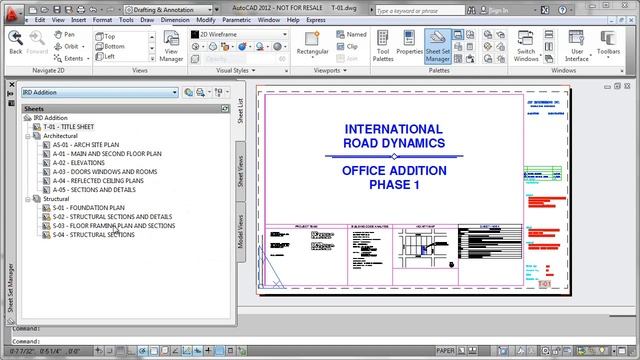Create a Rectangular viewport
This screenshot has width=640, height=360.
pyautogui.click(x=312, y=43)
